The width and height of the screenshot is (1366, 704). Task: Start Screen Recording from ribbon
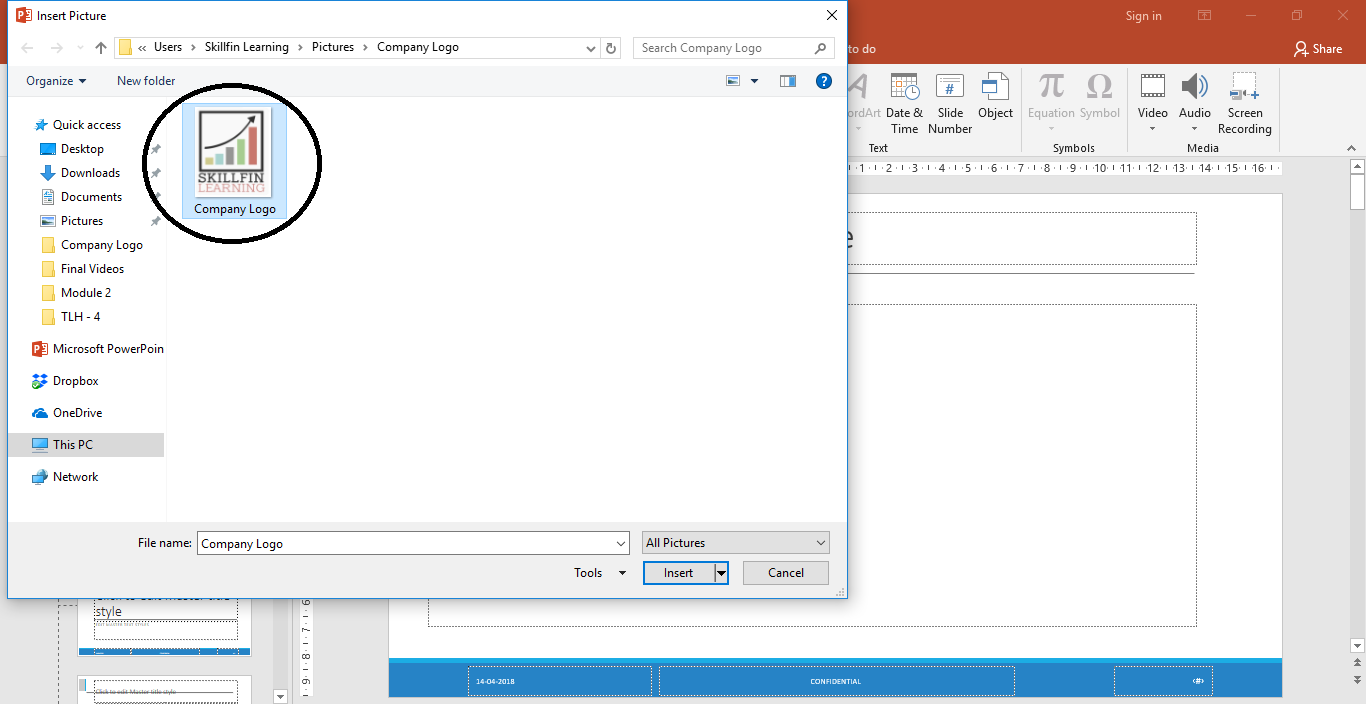click(1245, 103)
